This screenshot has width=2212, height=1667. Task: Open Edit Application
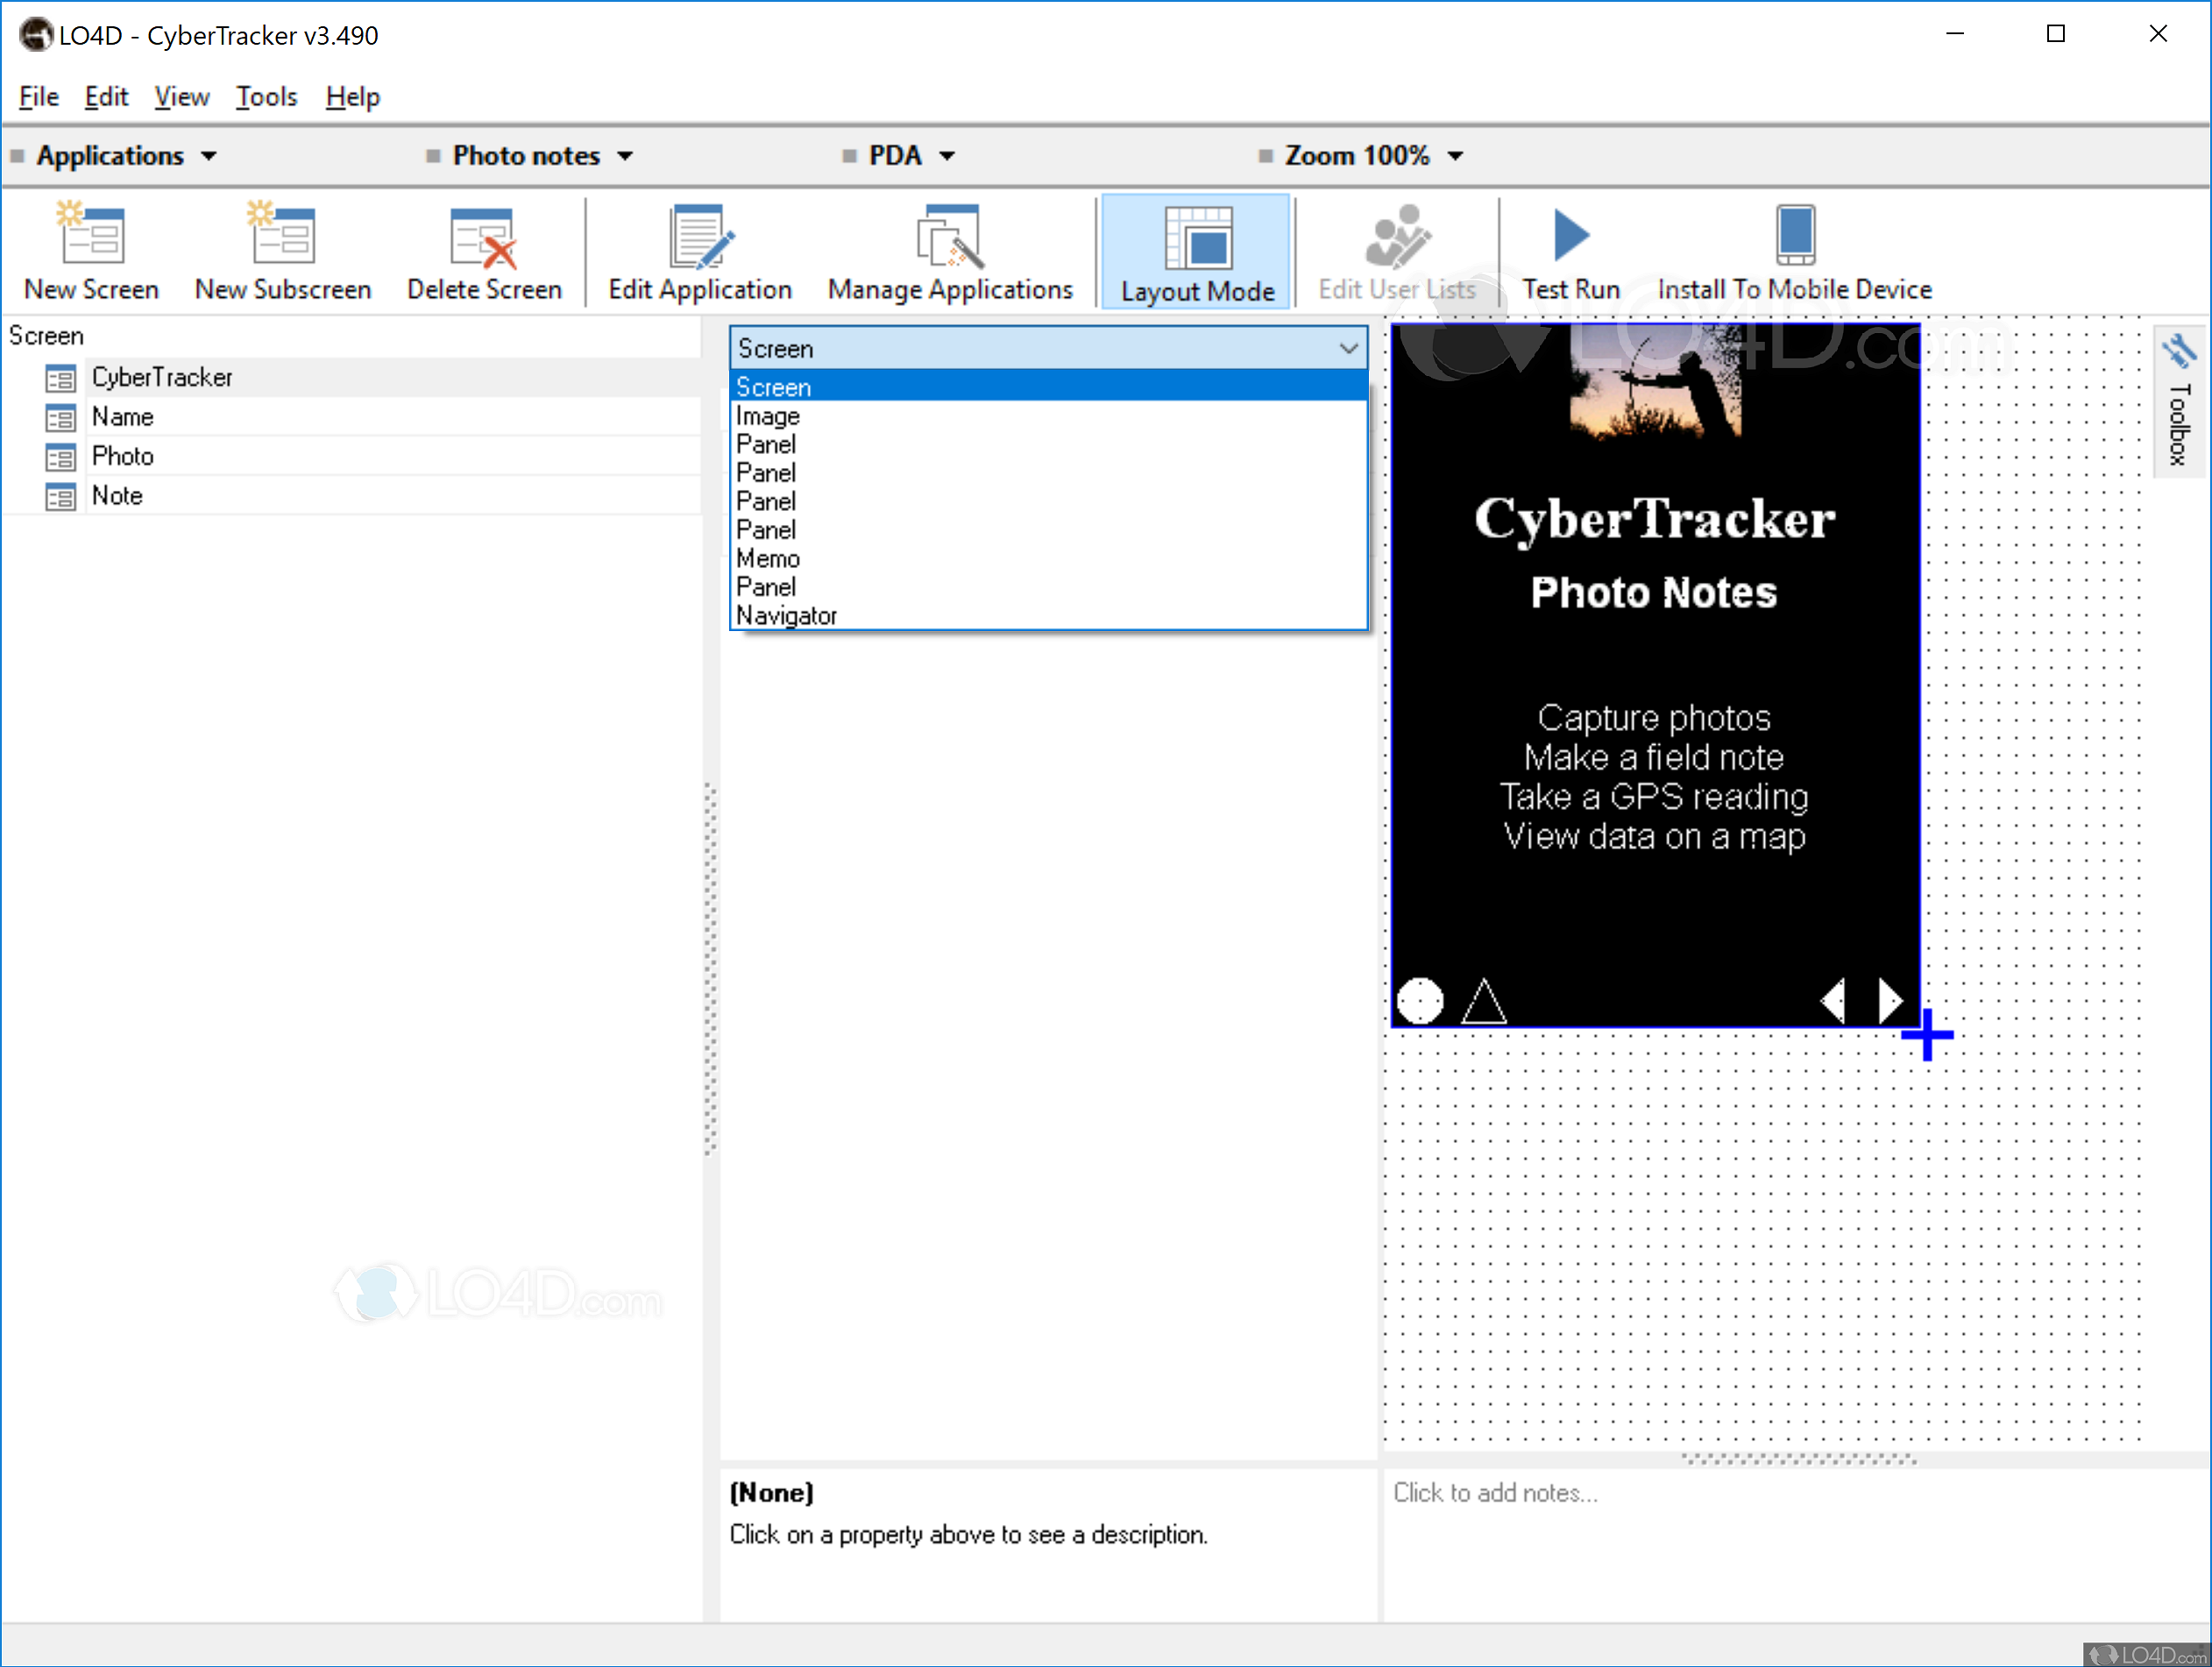pyautogui.click(x=699, y=250)
